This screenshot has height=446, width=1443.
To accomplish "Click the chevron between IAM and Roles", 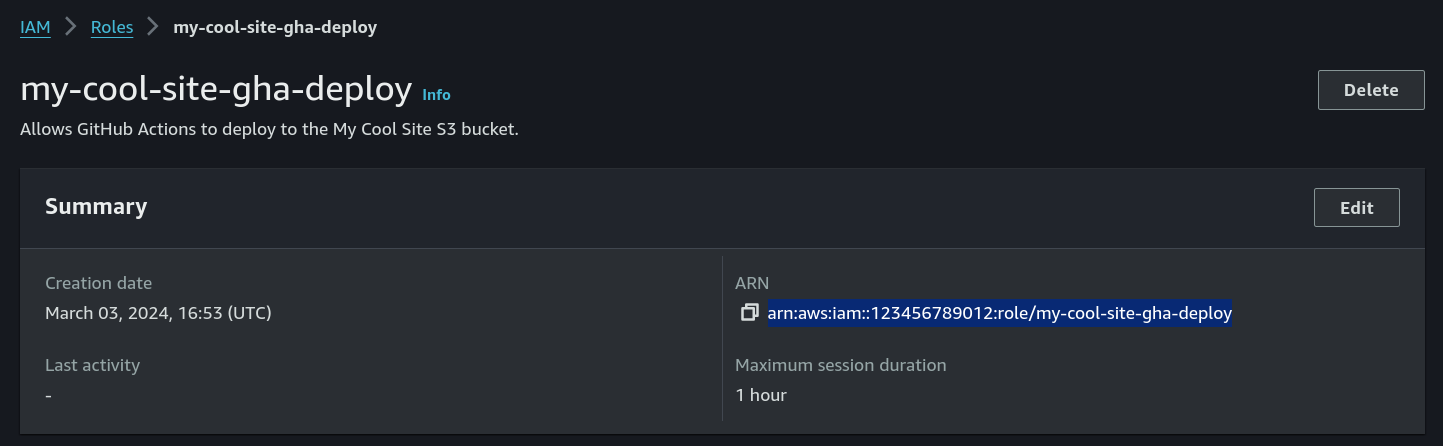I will pos(71,27).
